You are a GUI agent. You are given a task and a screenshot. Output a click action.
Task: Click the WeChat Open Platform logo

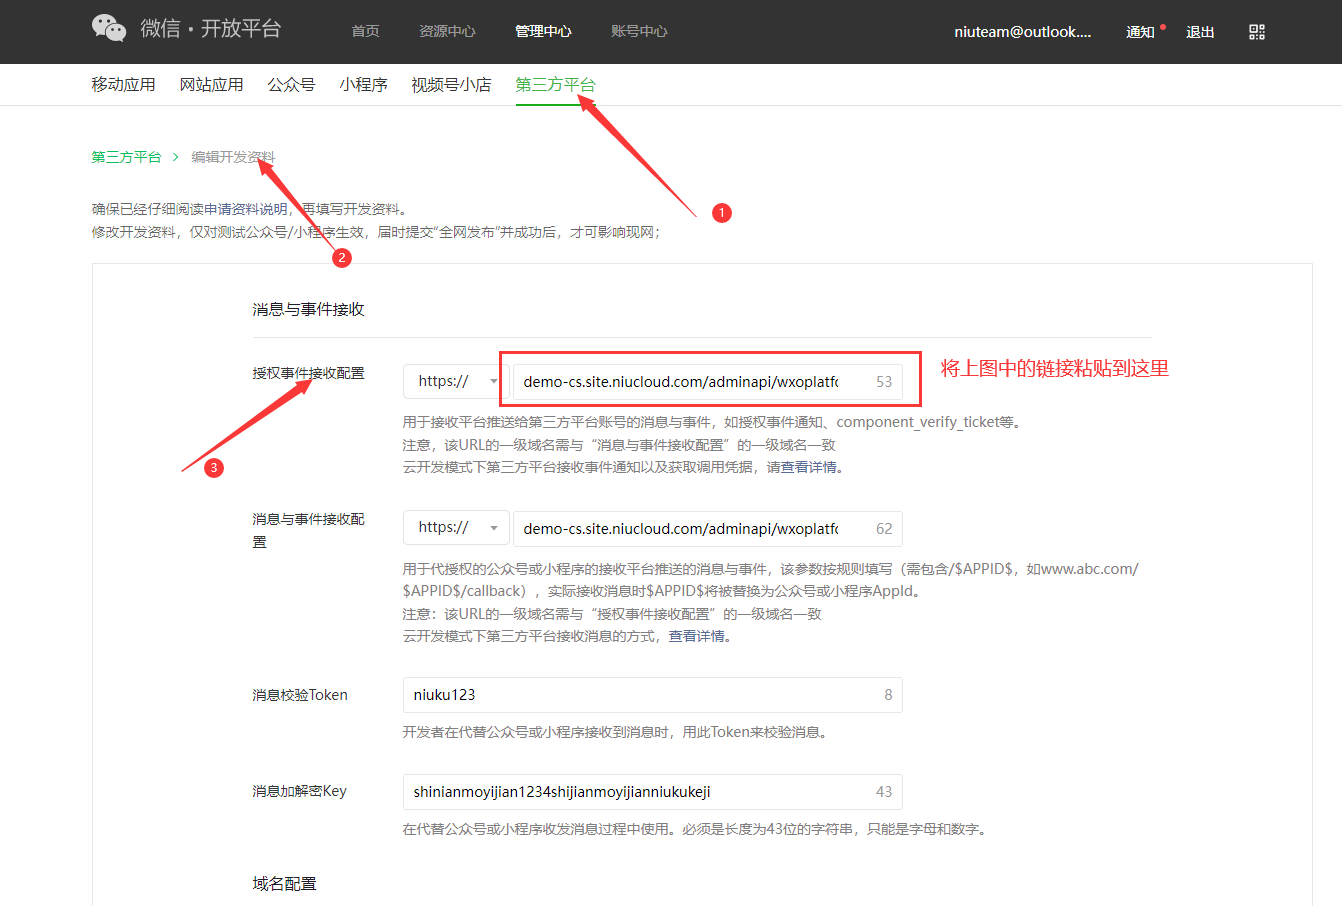click(x=186, y=29)
